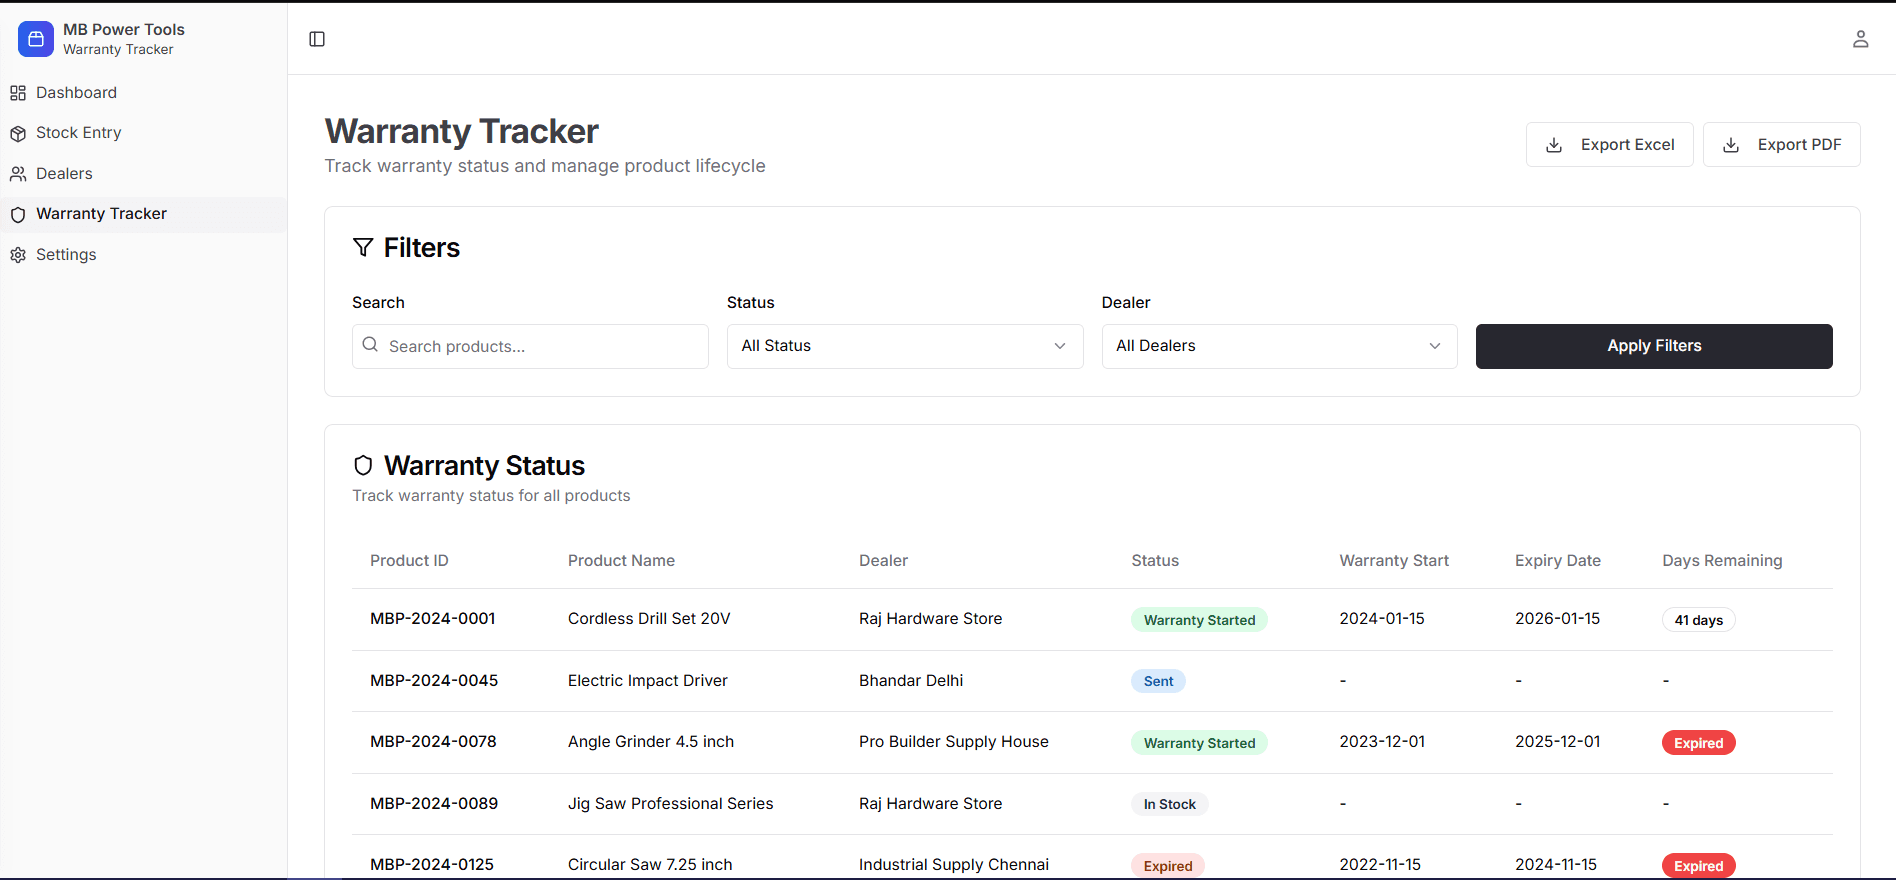Click the MB Power Tools logo icon
This screenshot has width=1896, height=880.
[36, 39]
